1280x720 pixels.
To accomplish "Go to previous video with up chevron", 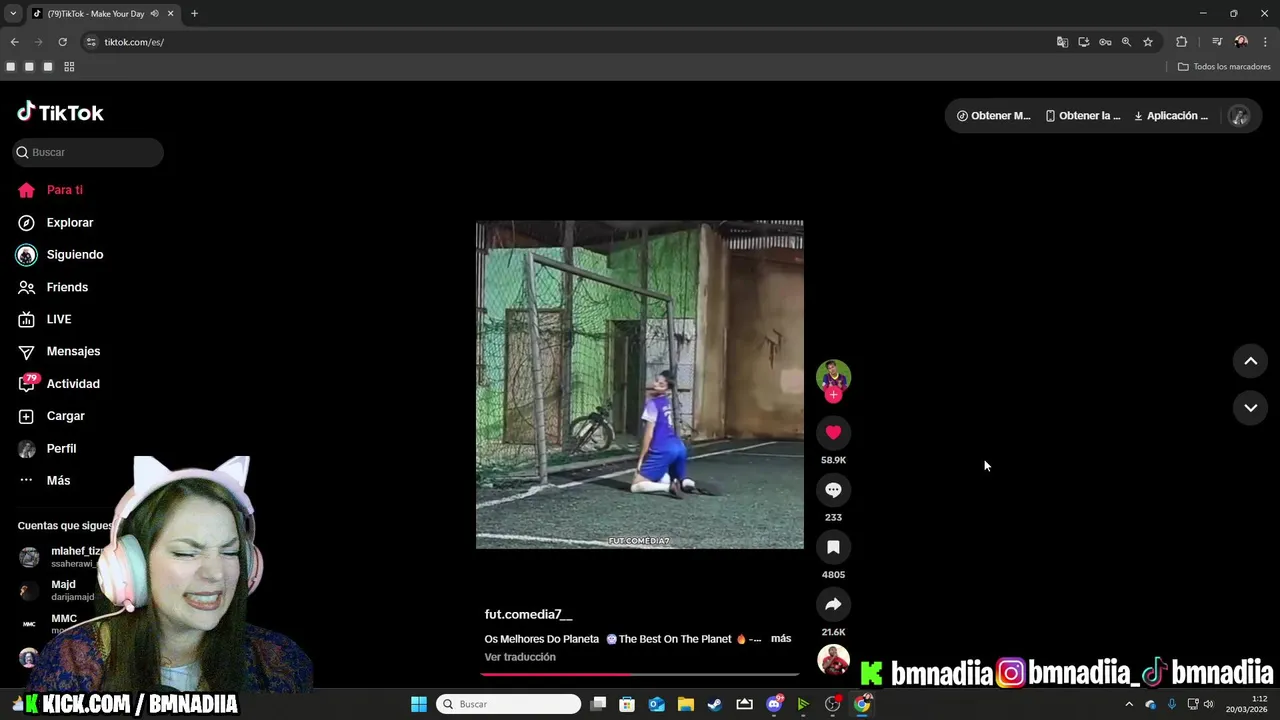I will pos(1250,361).
